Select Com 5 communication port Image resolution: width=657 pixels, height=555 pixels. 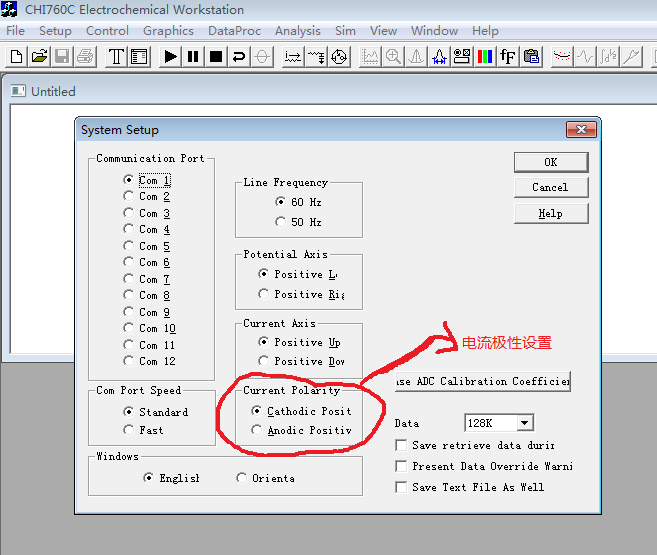pos(147,246)
